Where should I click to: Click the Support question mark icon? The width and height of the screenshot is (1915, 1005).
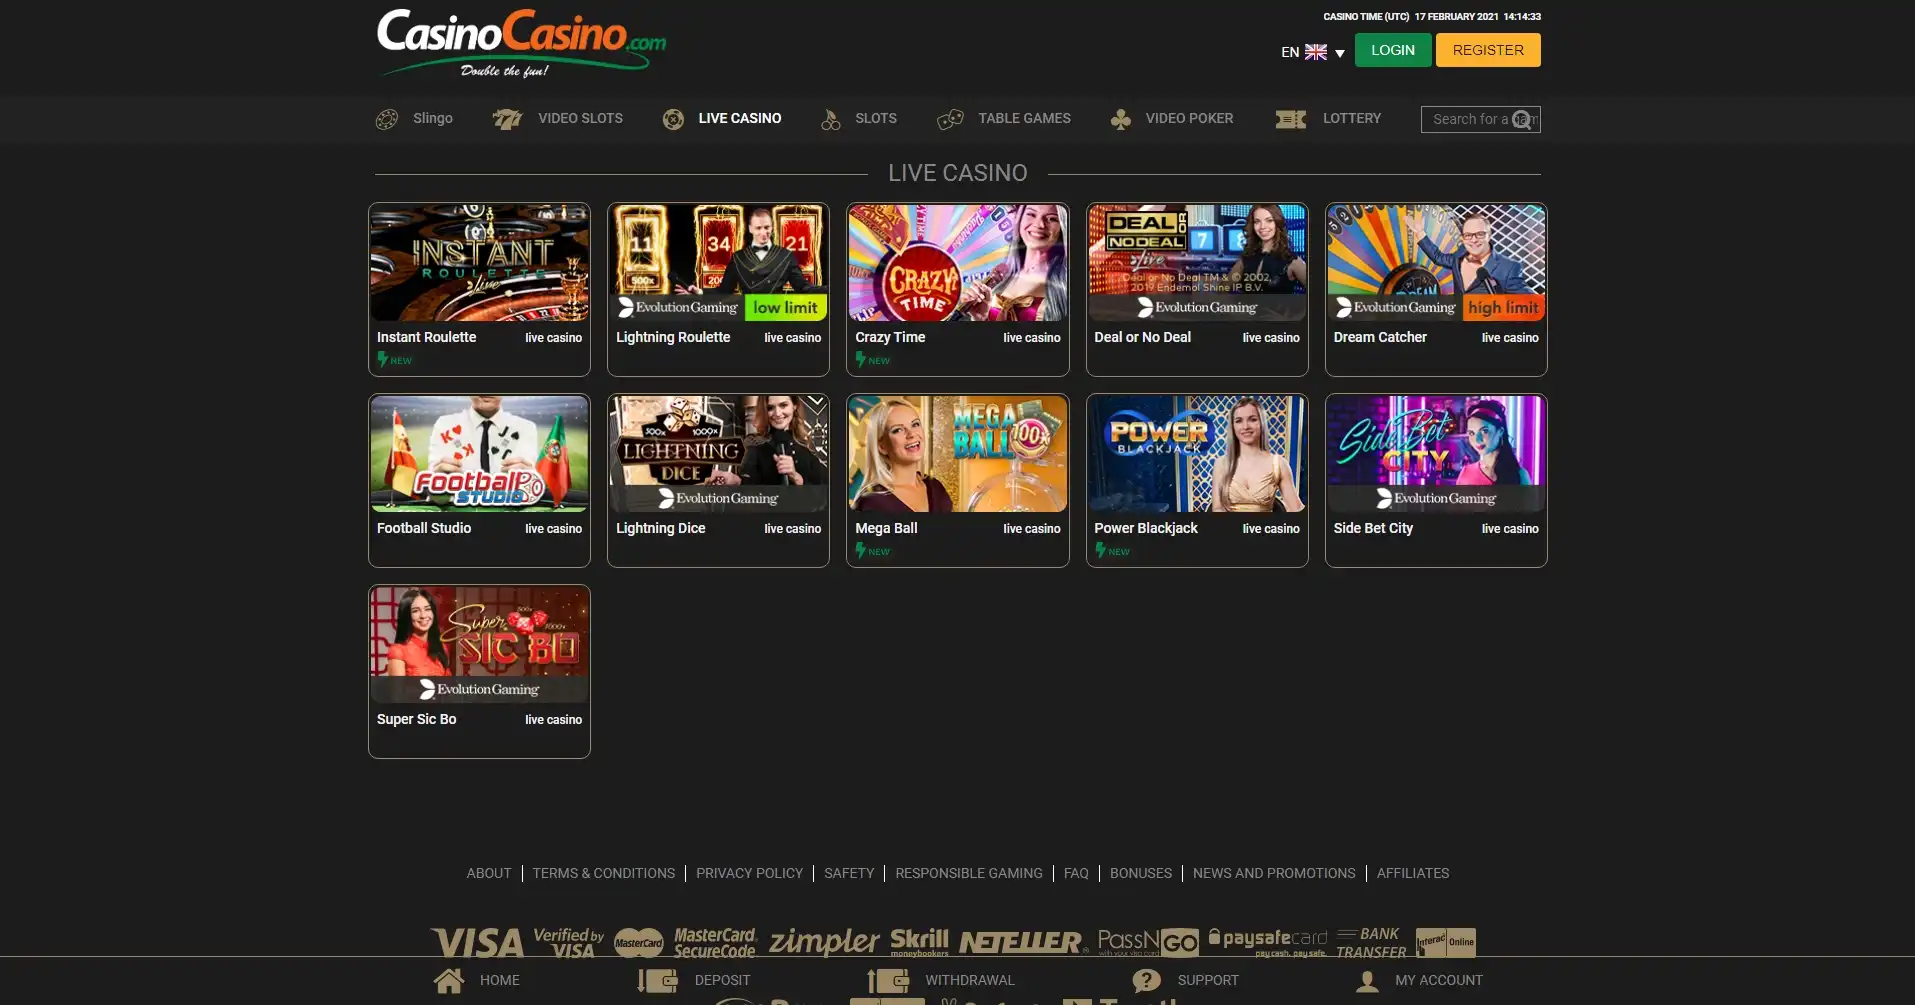[x=1146, y=980]
